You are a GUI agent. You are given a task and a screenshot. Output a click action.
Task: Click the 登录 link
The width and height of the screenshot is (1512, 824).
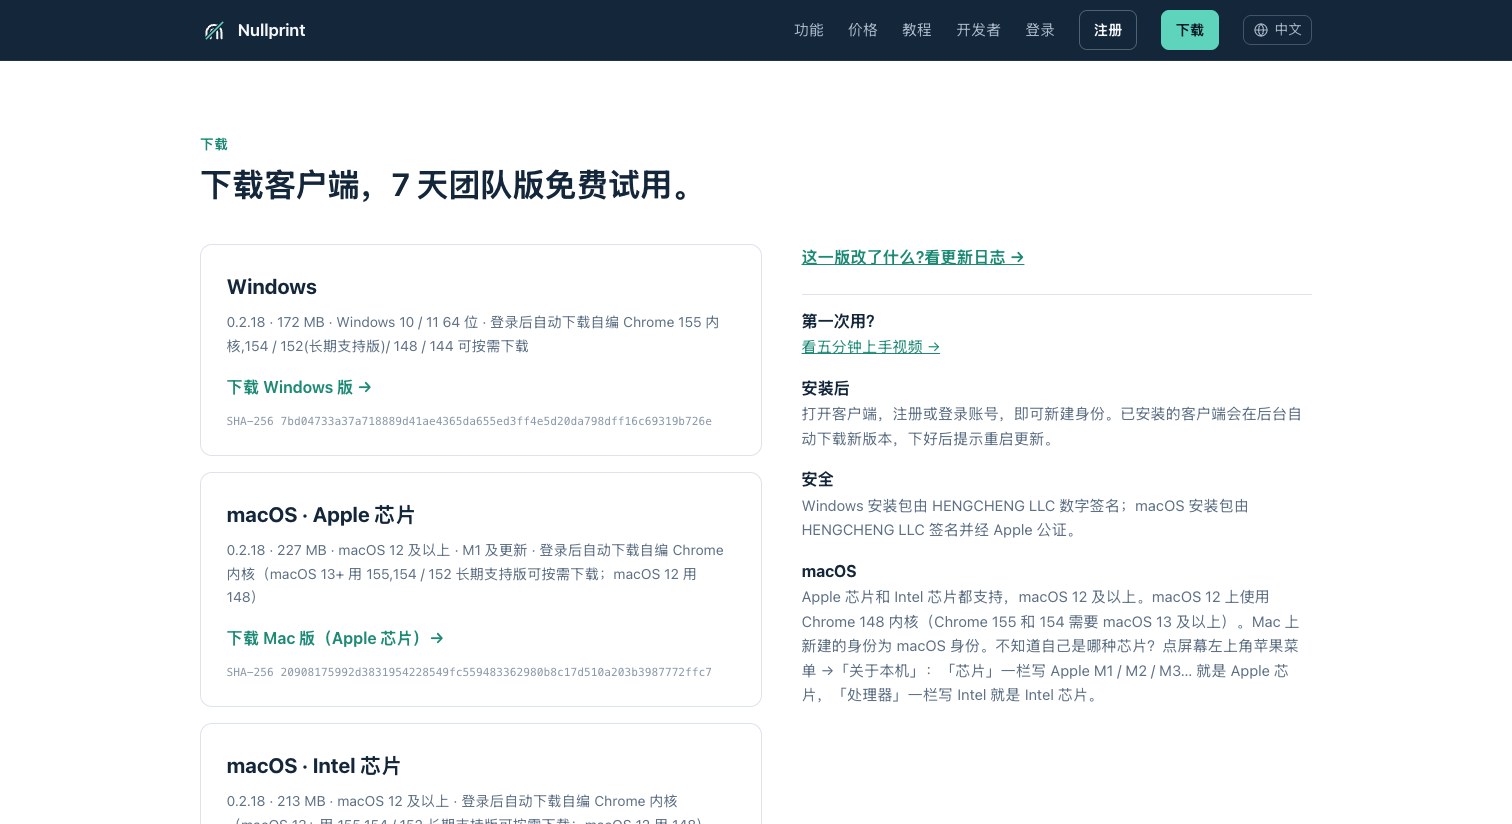(x=1040, y=30)
